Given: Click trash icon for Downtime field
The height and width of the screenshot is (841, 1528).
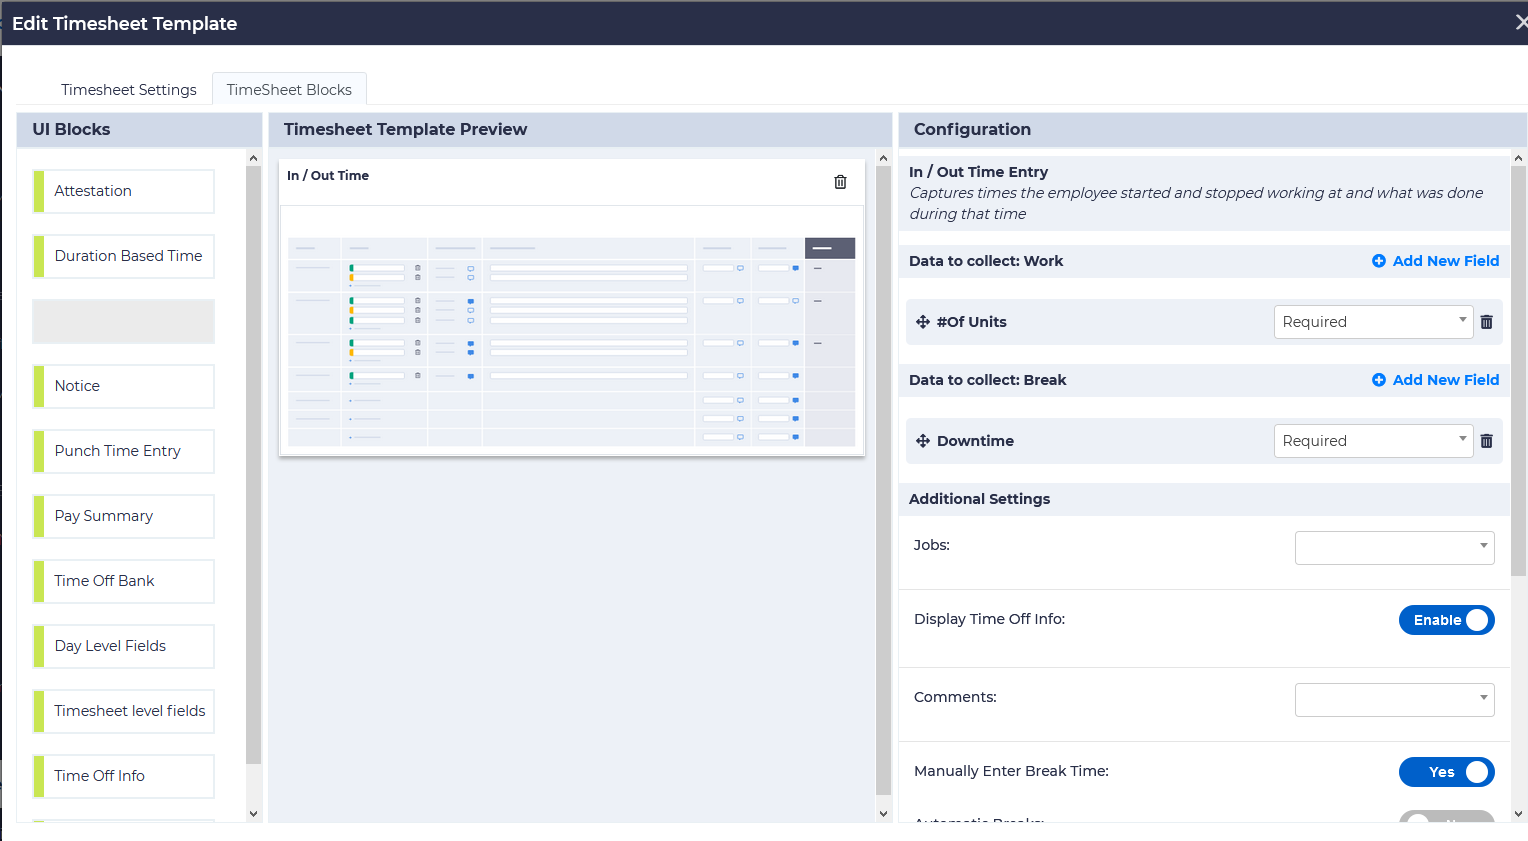Looking at the screenshot, I should (x=1486, y=441).
